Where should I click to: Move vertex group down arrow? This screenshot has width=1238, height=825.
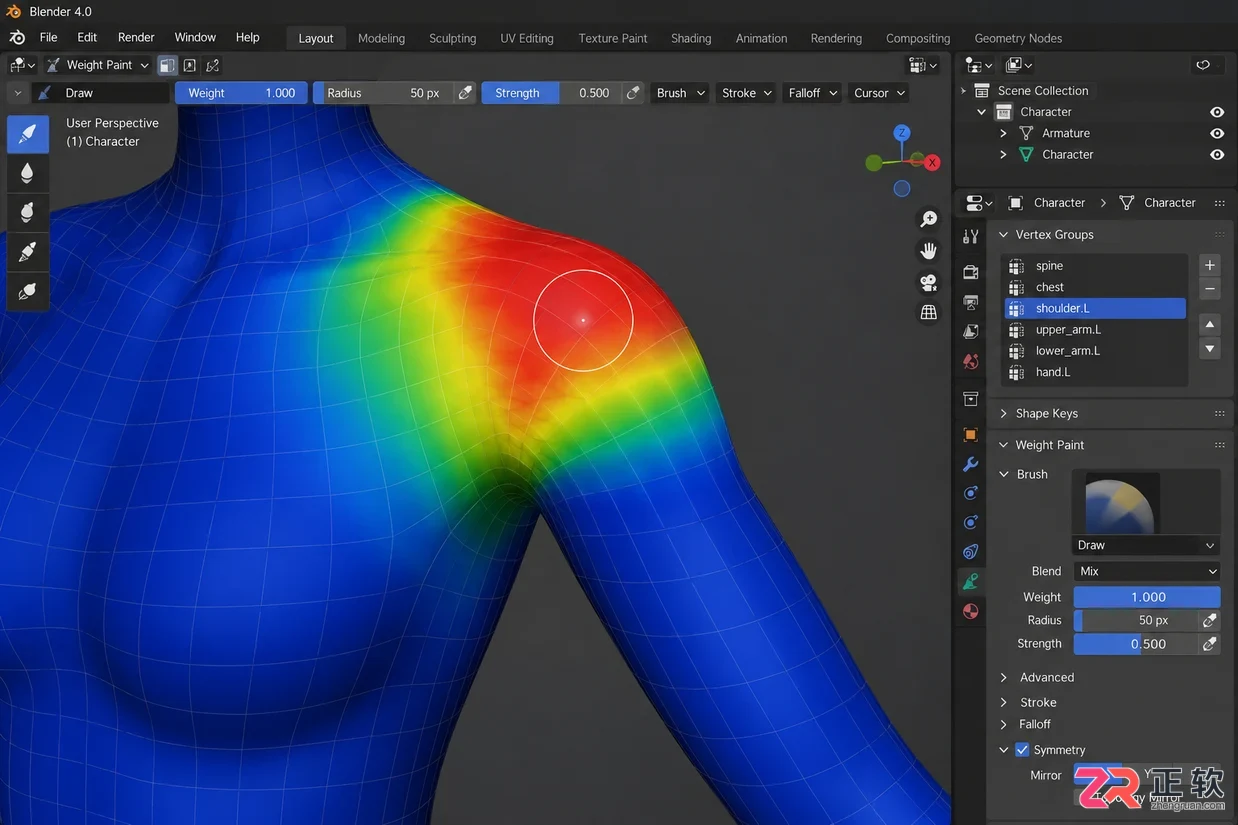(1210, 349)
